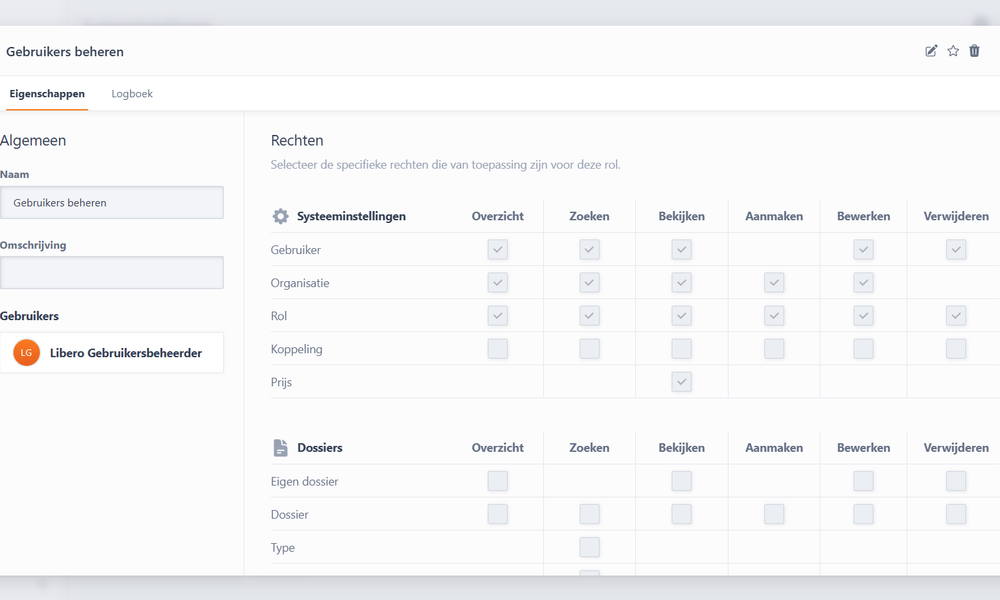The height and width of the screenshot is (600, 1000).
Task: Toggle Organisatie Zoeken checkbox
Action: (589, 282)
